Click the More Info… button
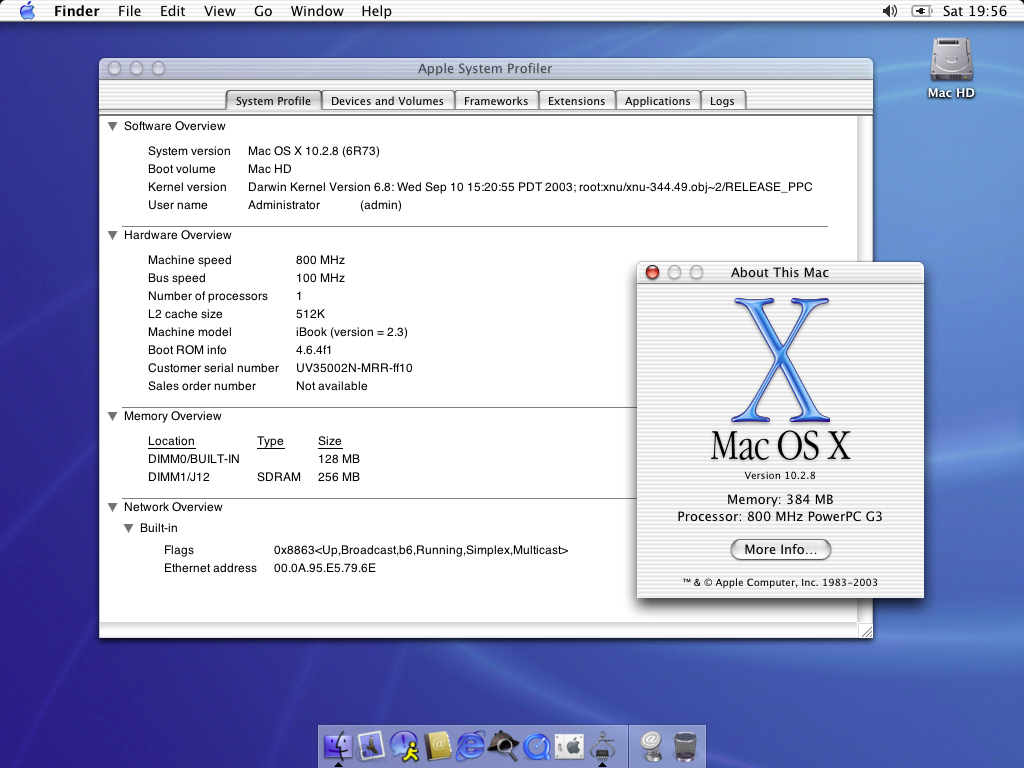Viewport: 1024px width, 768px height. [x=780, y=549]
